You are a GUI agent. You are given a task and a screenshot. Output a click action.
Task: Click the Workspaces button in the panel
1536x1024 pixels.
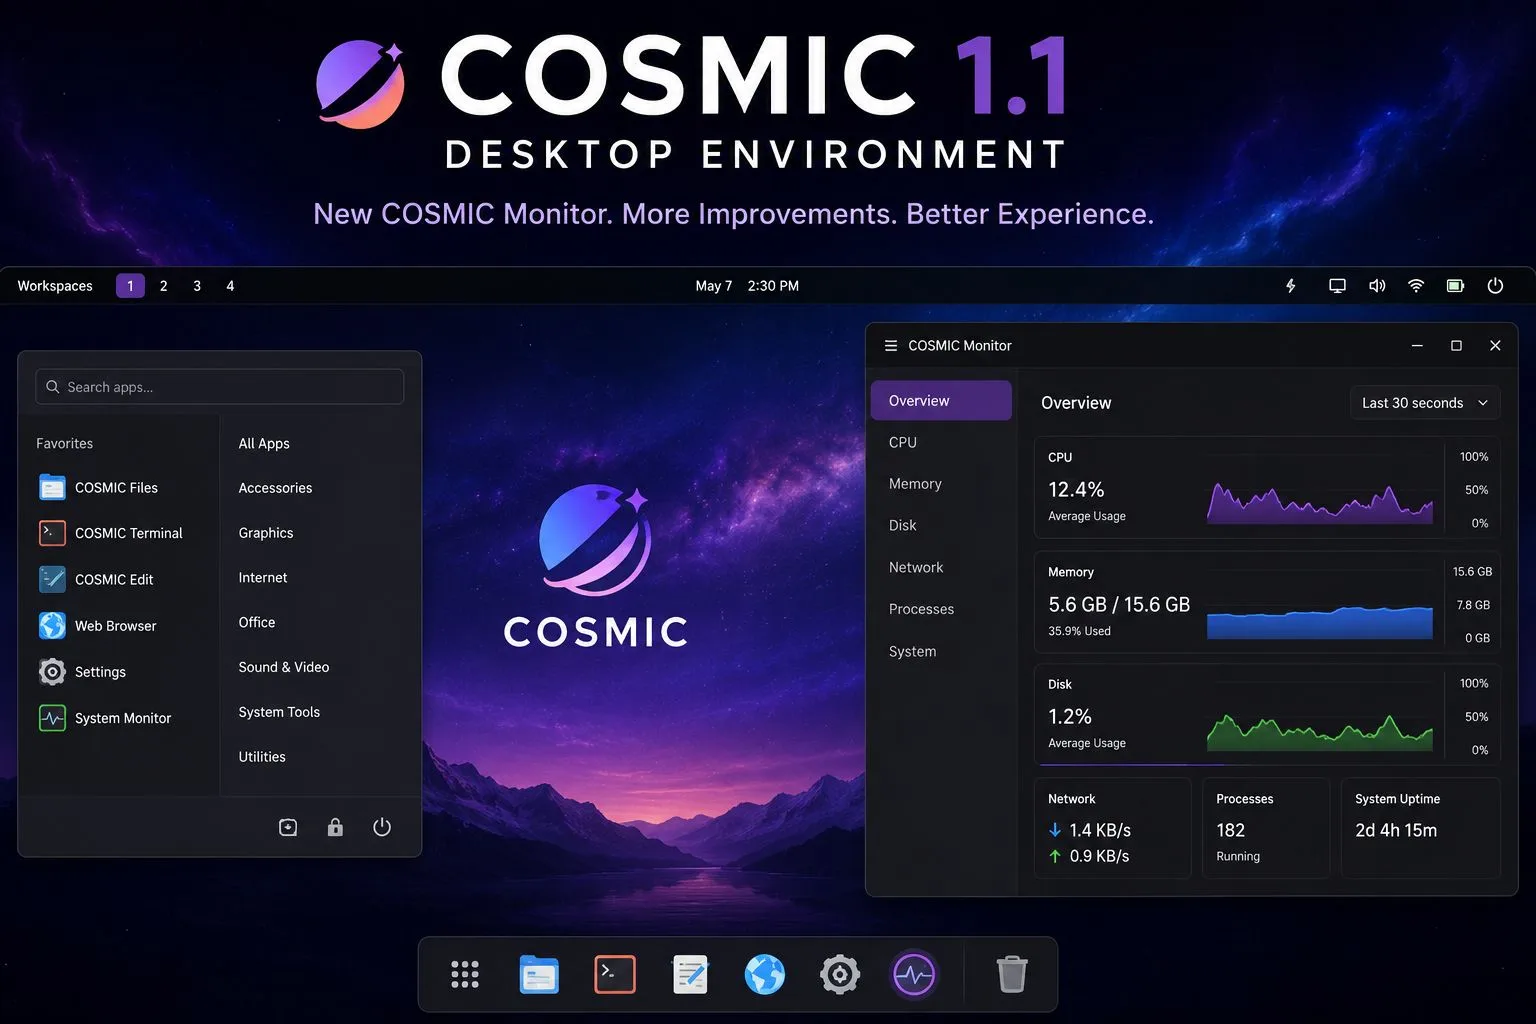(x=55, y=286)
